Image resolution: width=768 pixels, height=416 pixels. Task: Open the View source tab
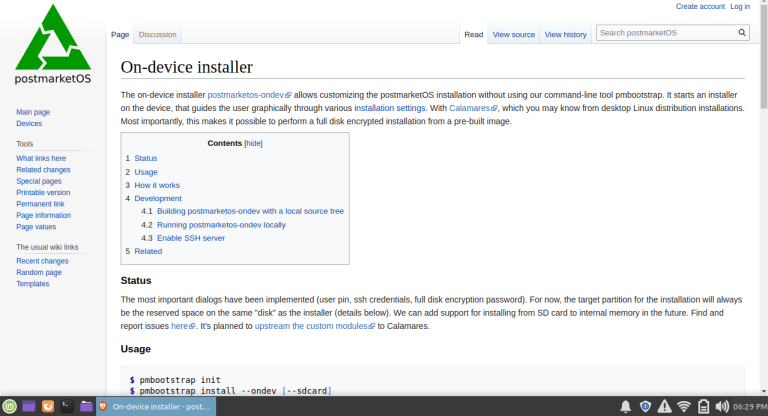coord(514,34)
